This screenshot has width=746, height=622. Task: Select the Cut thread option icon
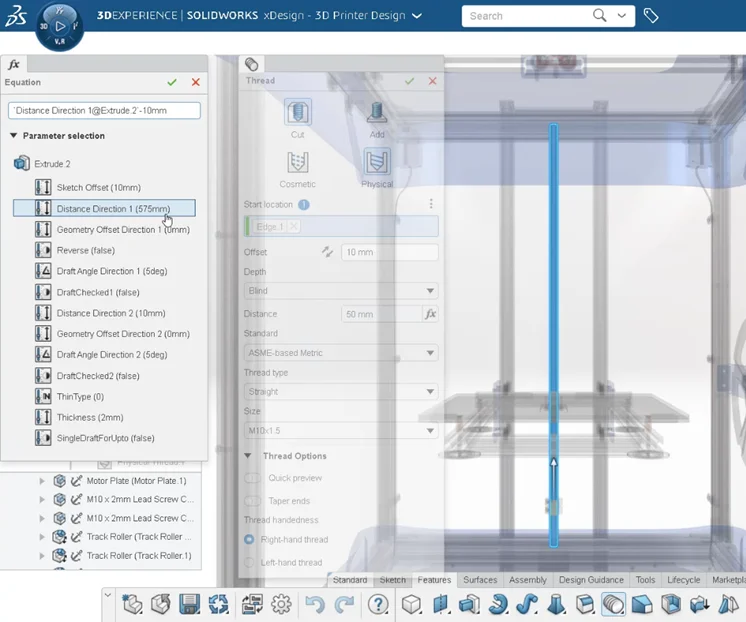297,112
